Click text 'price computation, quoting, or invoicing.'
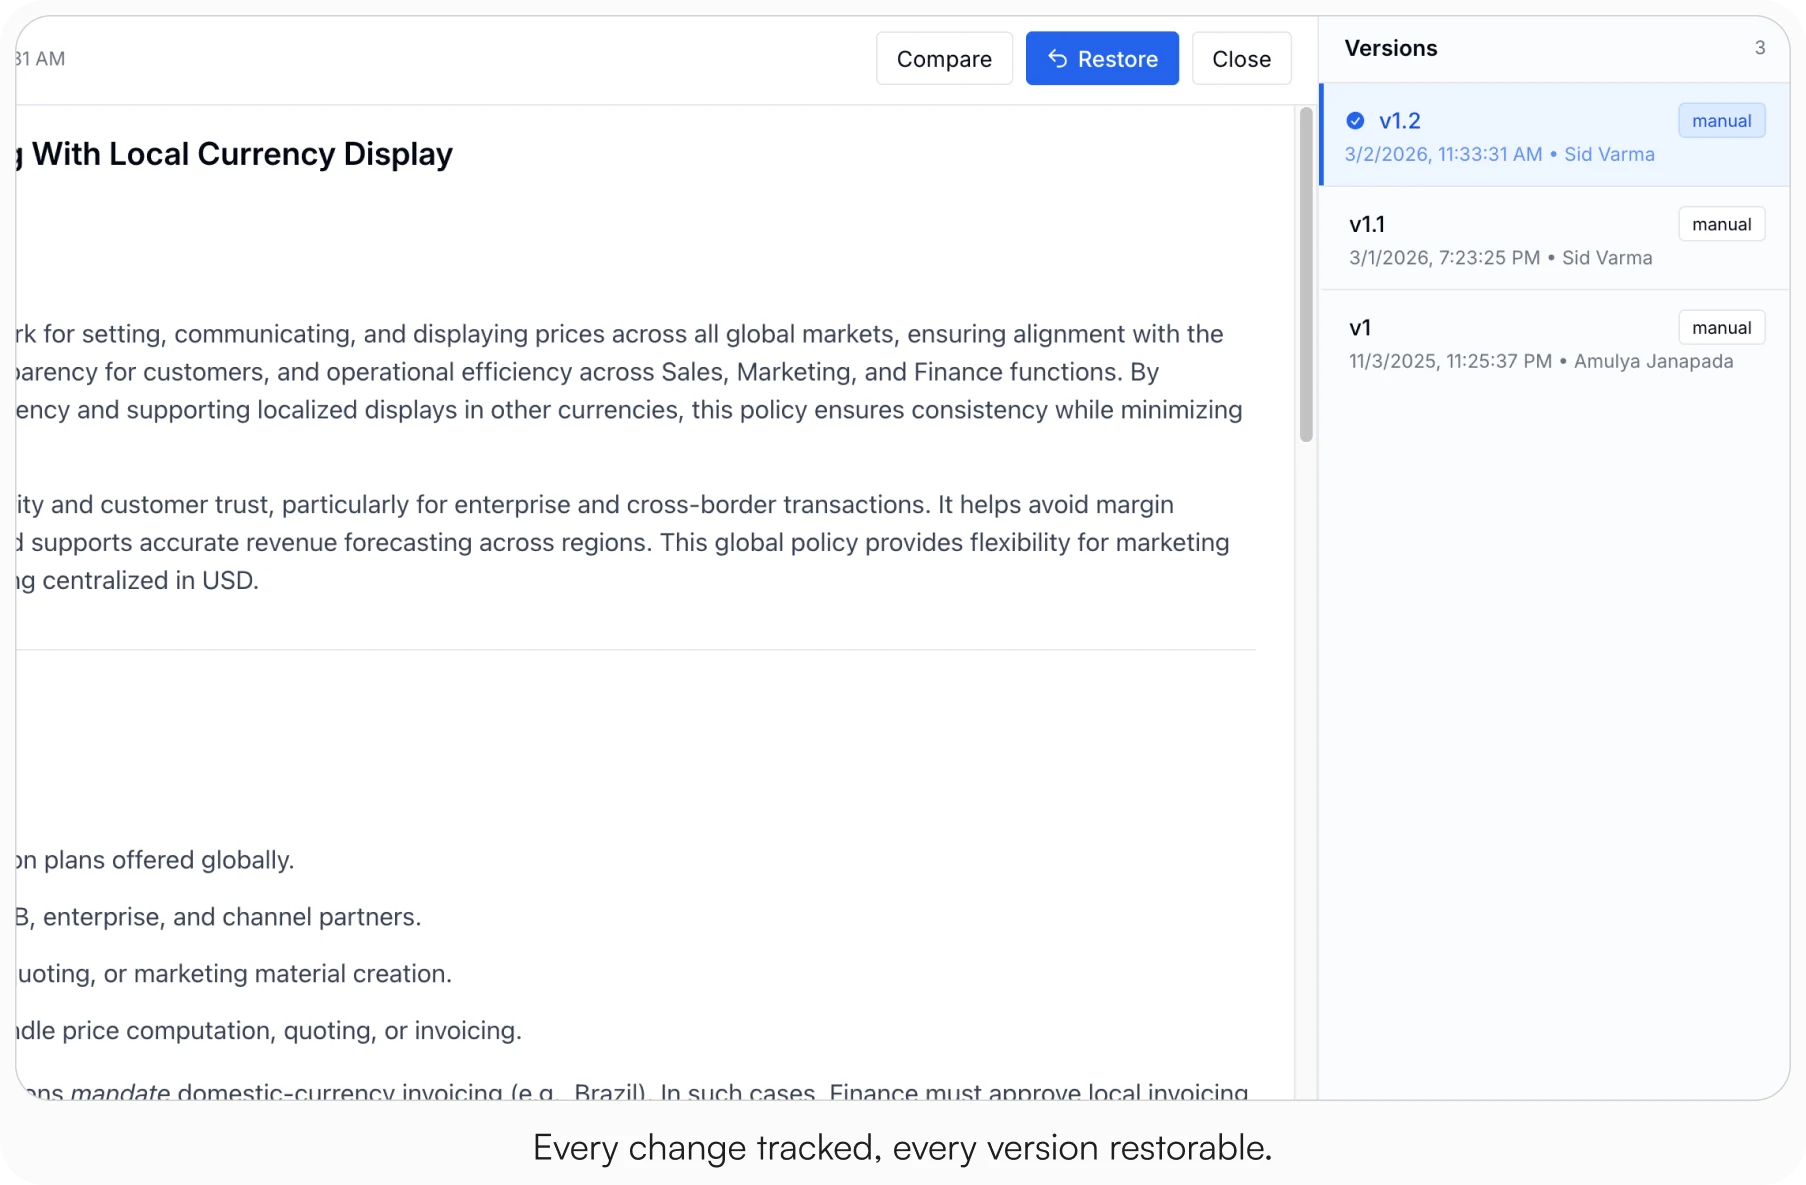 tap(292, 1031)
